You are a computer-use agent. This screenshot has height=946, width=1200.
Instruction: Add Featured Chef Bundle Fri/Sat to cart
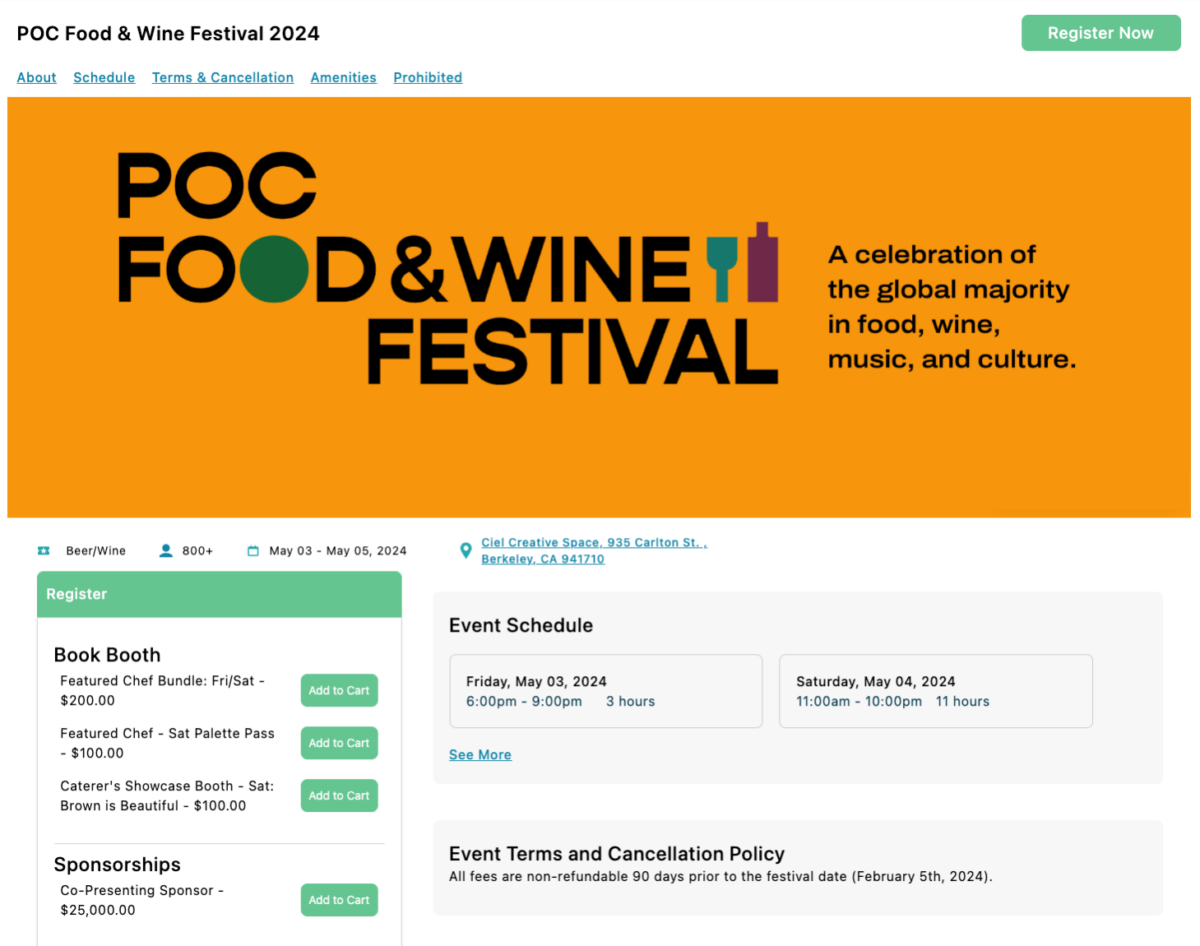click(x=339, y=691)
